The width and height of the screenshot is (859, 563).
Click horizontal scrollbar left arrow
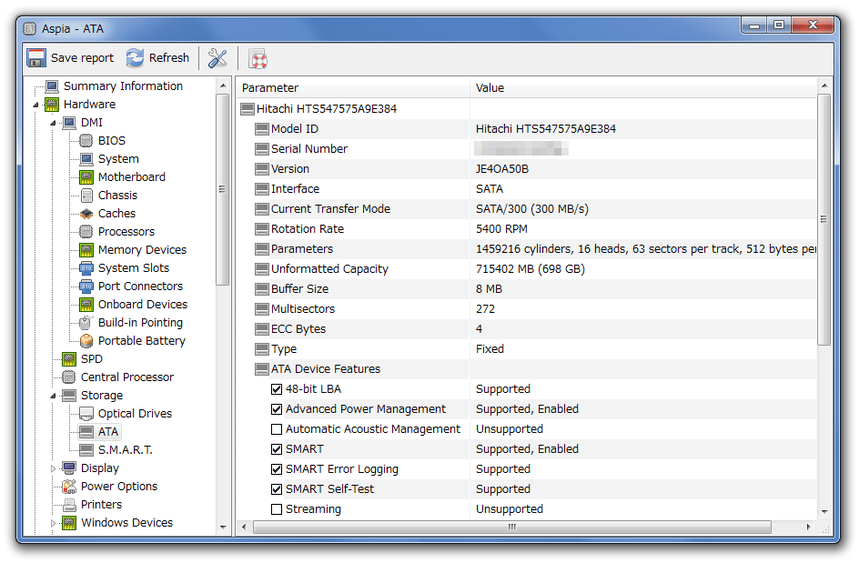pyautogui.click(x=244, y=527)
